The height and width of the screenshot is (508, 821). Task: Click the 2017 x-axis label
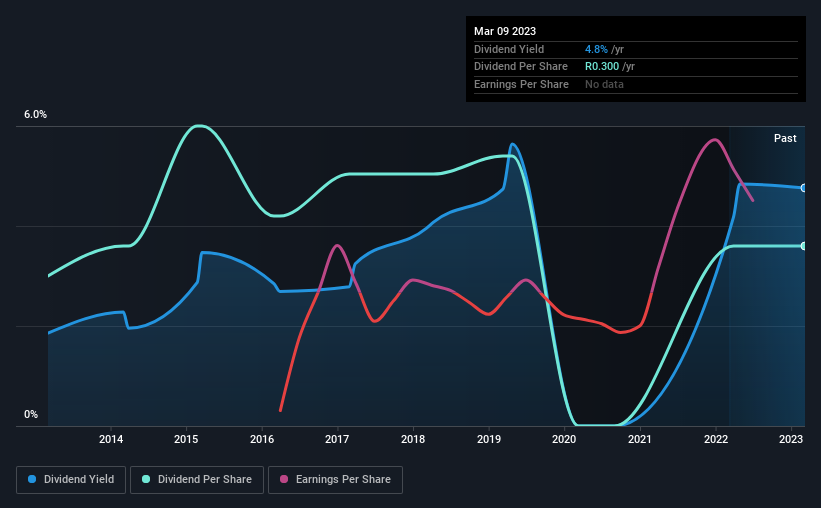[337, 439]
